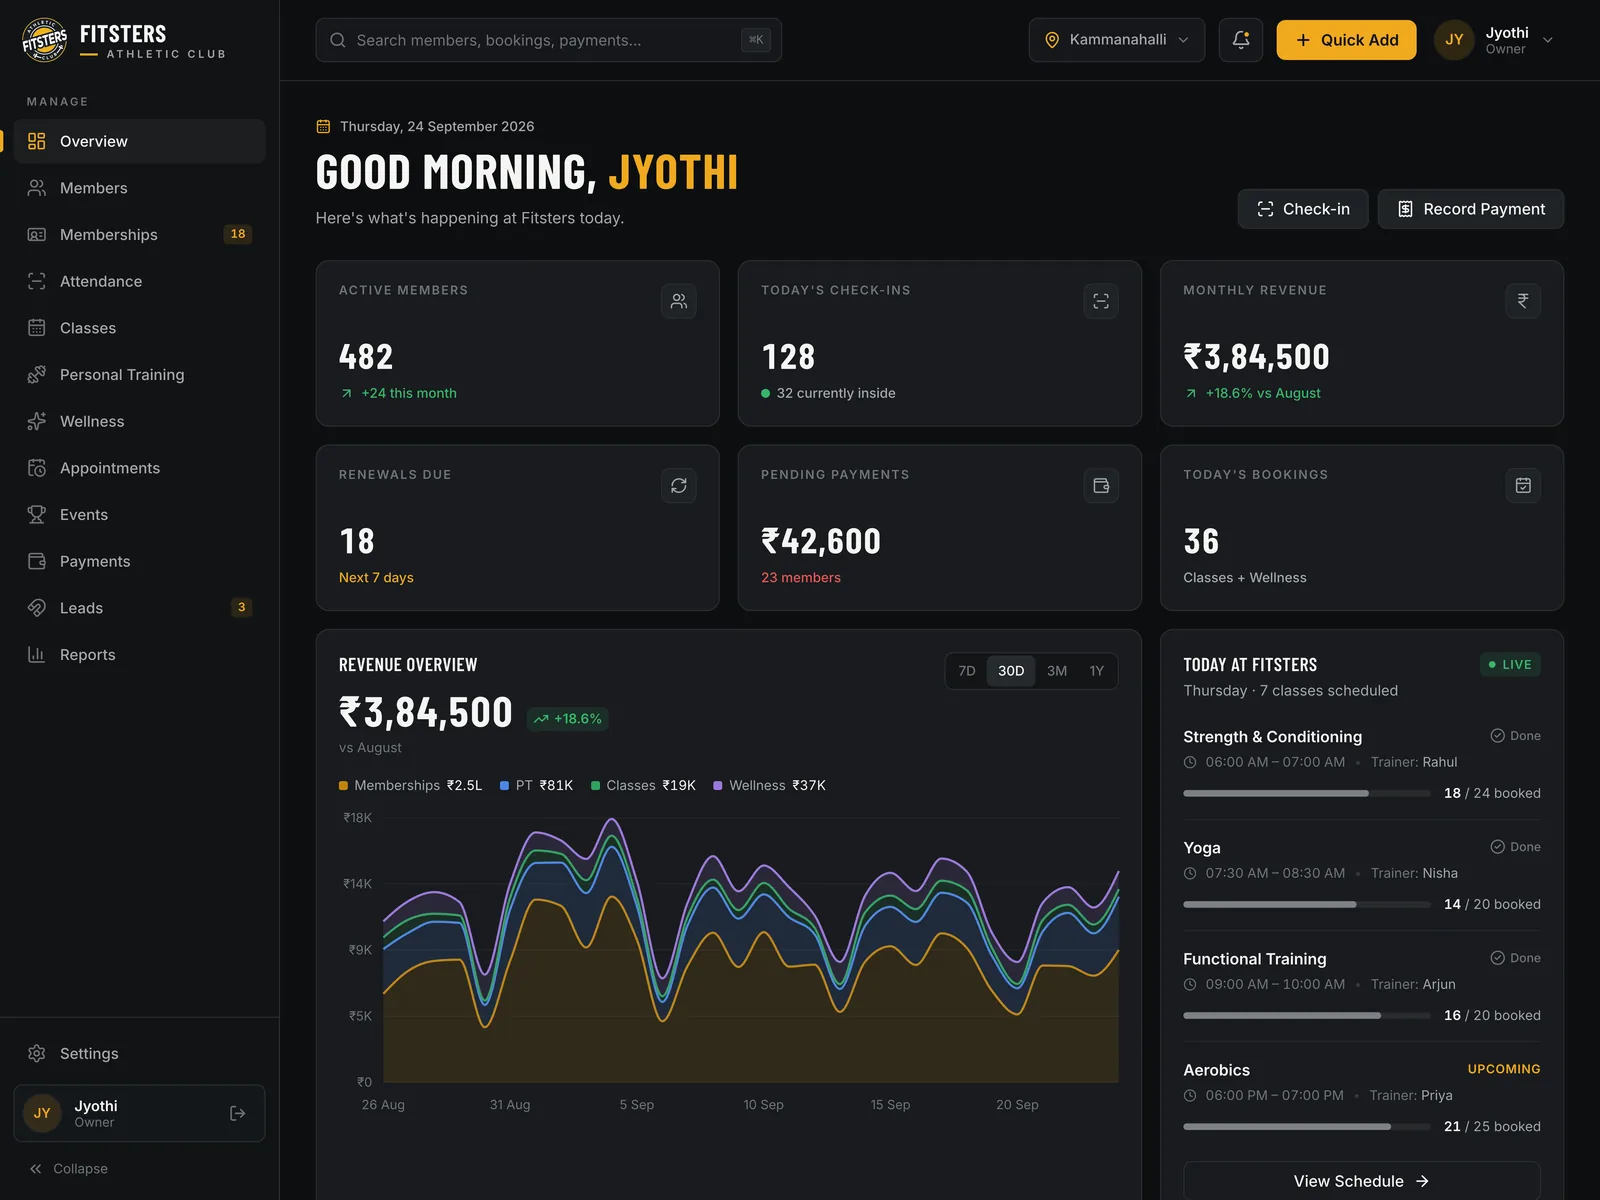Image resolution: width=1600 pixels, height=1200 pixels.
Task: Click the Today's Check-ins scan icon
Action: 1100,301
